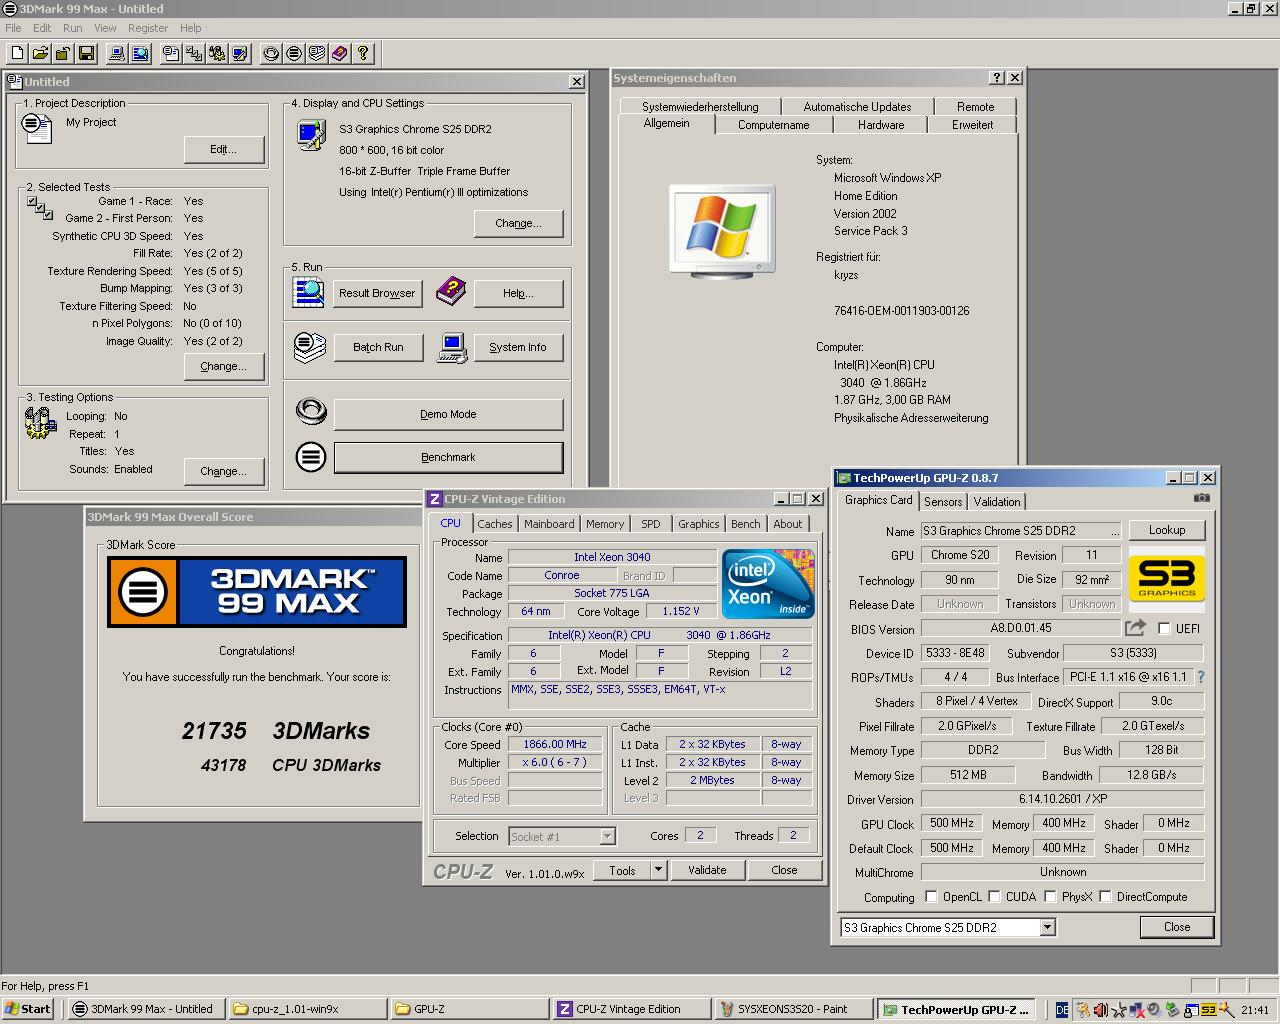Image resolution: width=1280 pixels, height=1024 pixels.
Task: Click the yellow question mark toolbar icon
Action: click(363, 53)
